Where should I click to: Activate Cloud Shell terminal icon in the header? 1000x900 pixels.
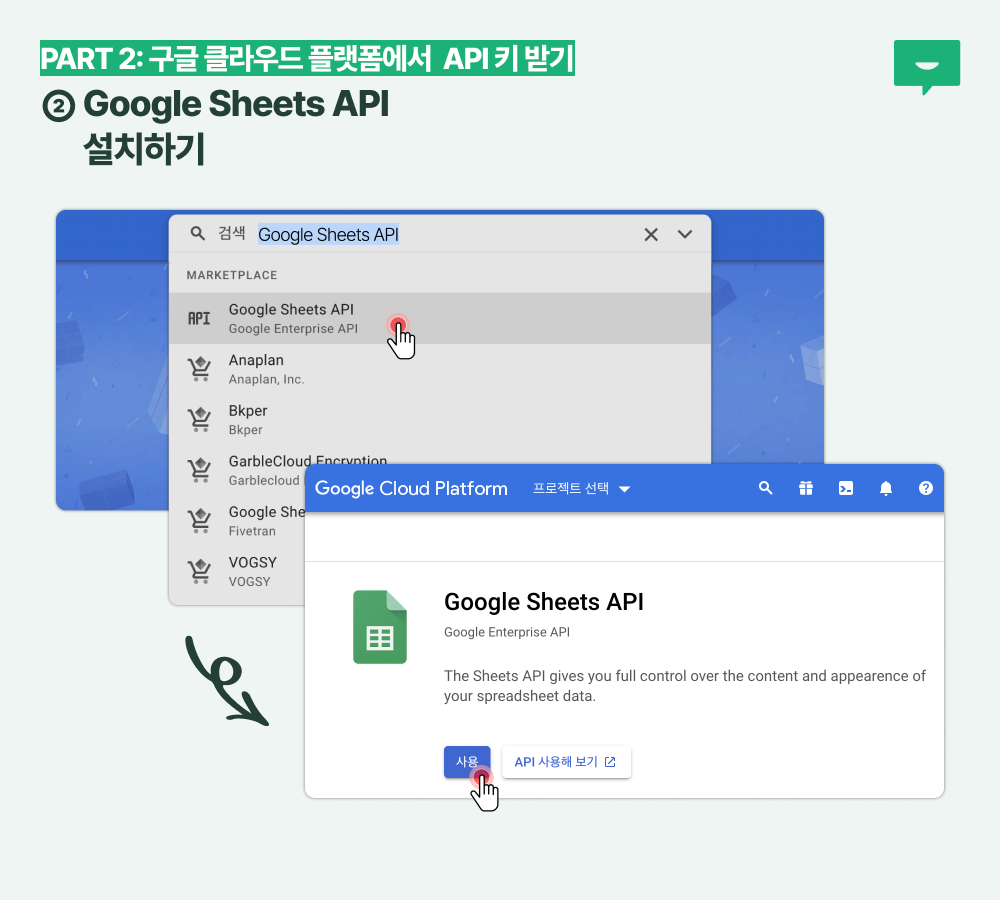tap(846, 489)
